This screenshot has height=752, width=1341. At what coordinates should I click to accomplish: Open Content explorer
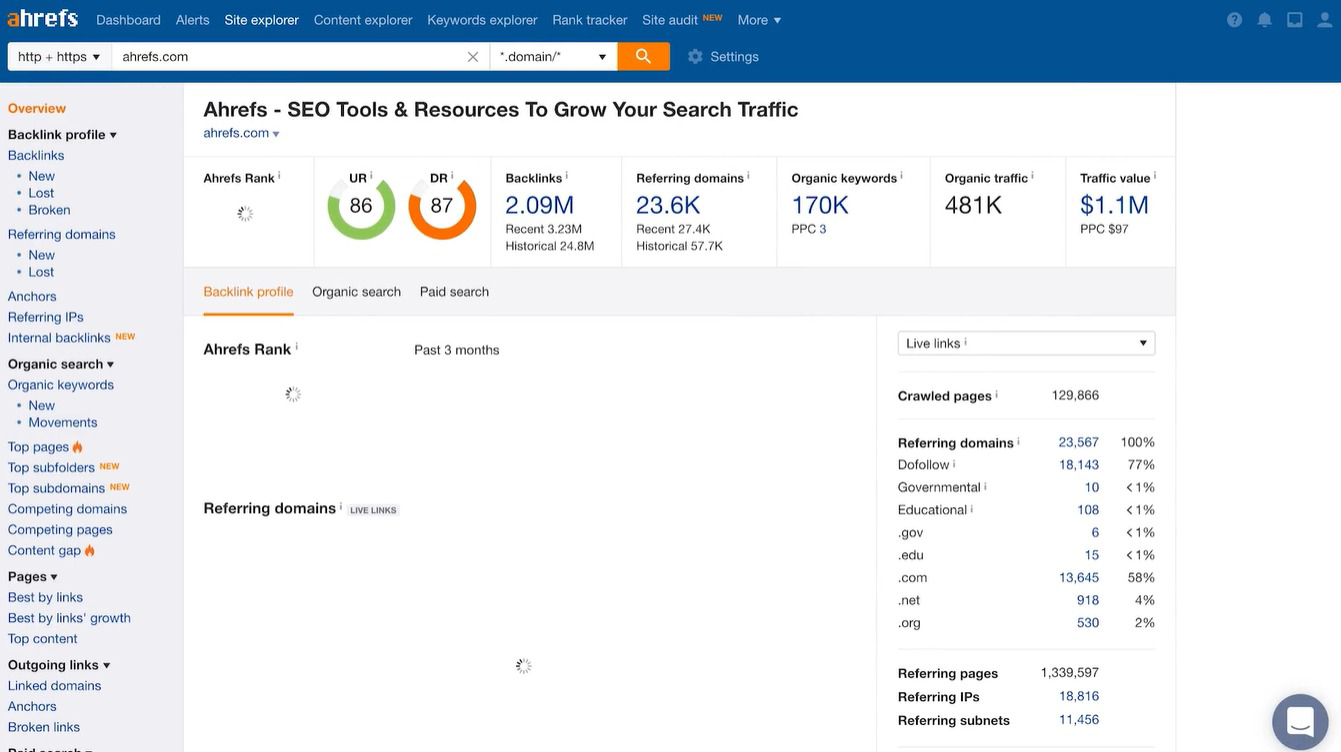point(363,20)
